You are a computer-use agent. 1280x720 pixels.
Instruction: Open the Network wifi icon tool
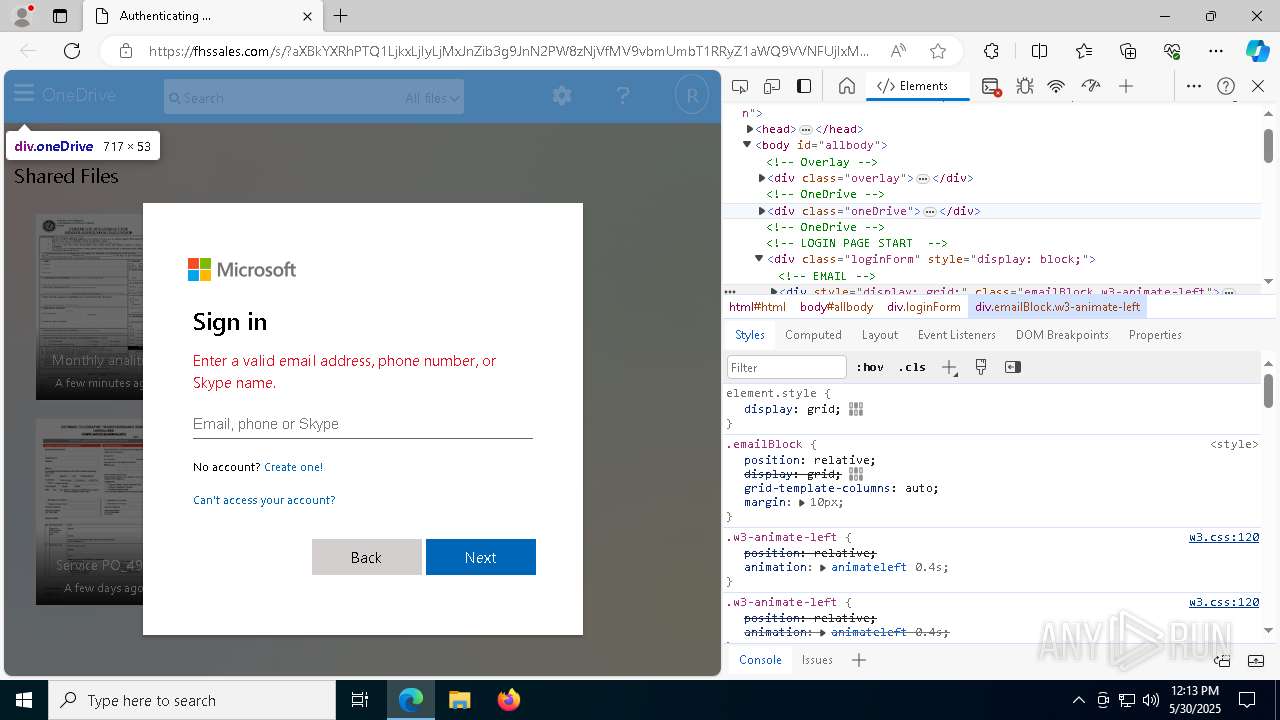tap(1056, 86)
